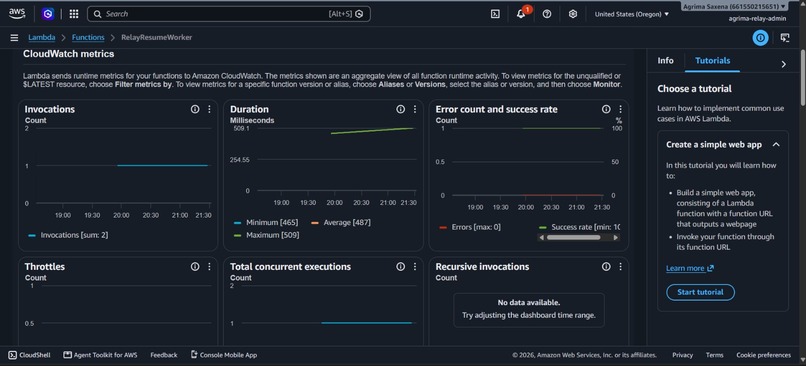Viewport: 806px width, 366px height.
Task: Switch to the Info tab
Action: coord(665,61)
